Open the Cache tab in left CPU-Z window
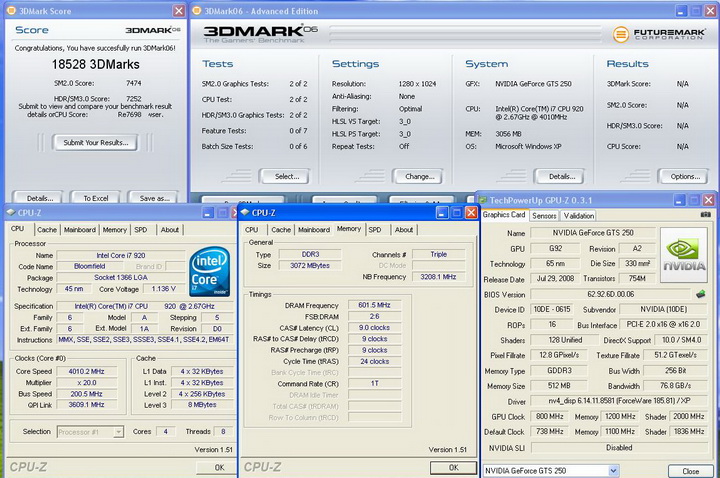The image size is (720, 478). (47, 230)
